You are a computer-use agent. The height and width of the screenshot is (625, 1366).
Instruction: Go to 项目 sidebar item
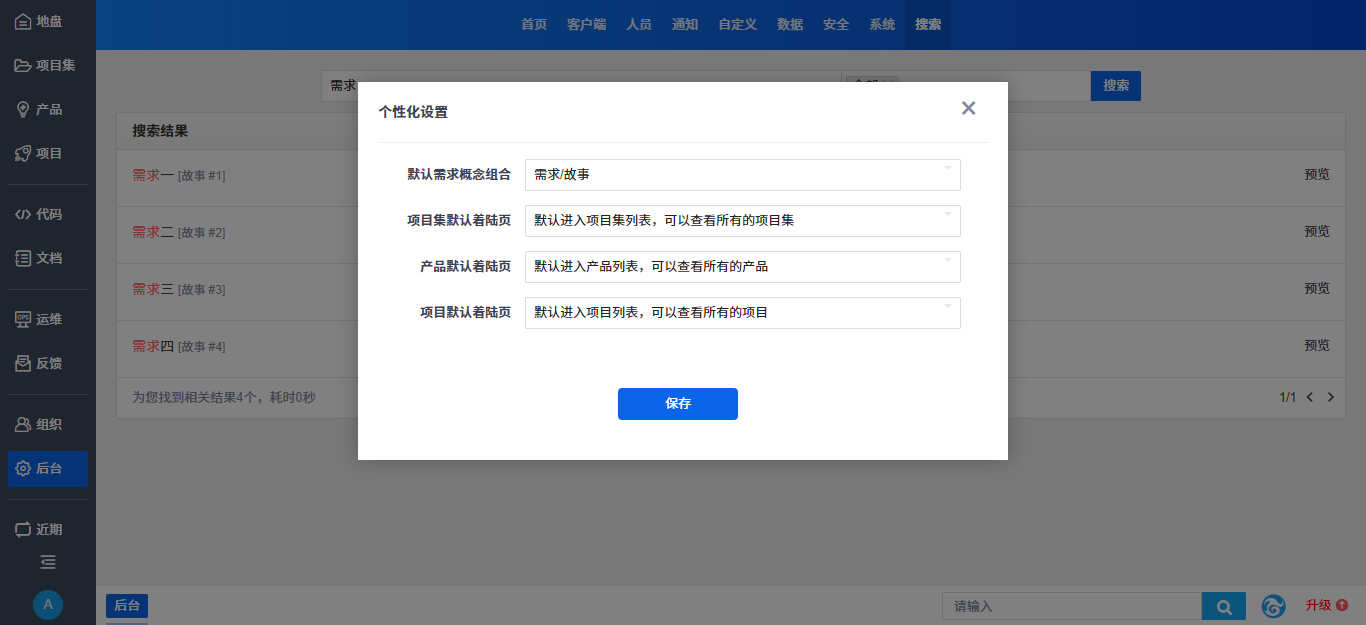(x=48, y=153)
